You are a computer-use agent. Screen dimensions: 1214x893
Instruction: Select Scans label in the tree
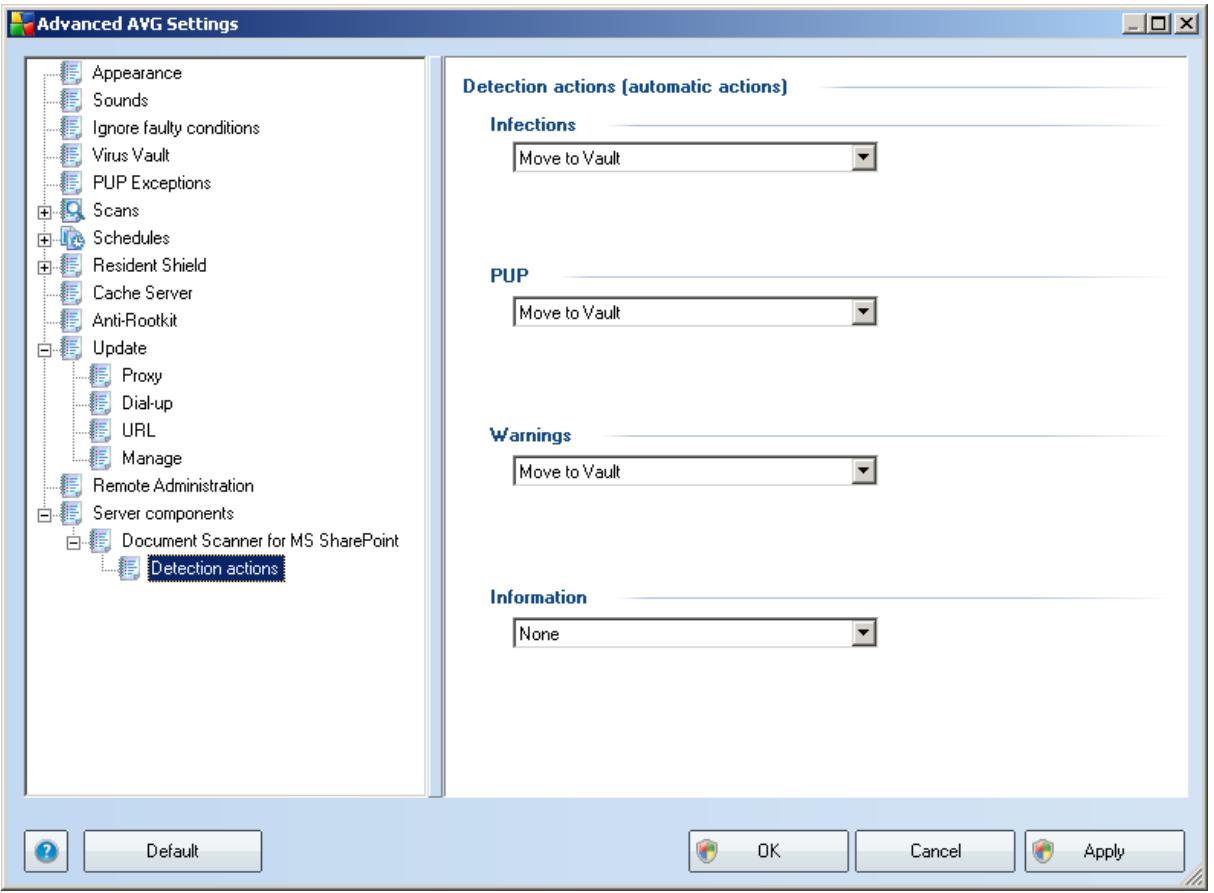(115, 211)
